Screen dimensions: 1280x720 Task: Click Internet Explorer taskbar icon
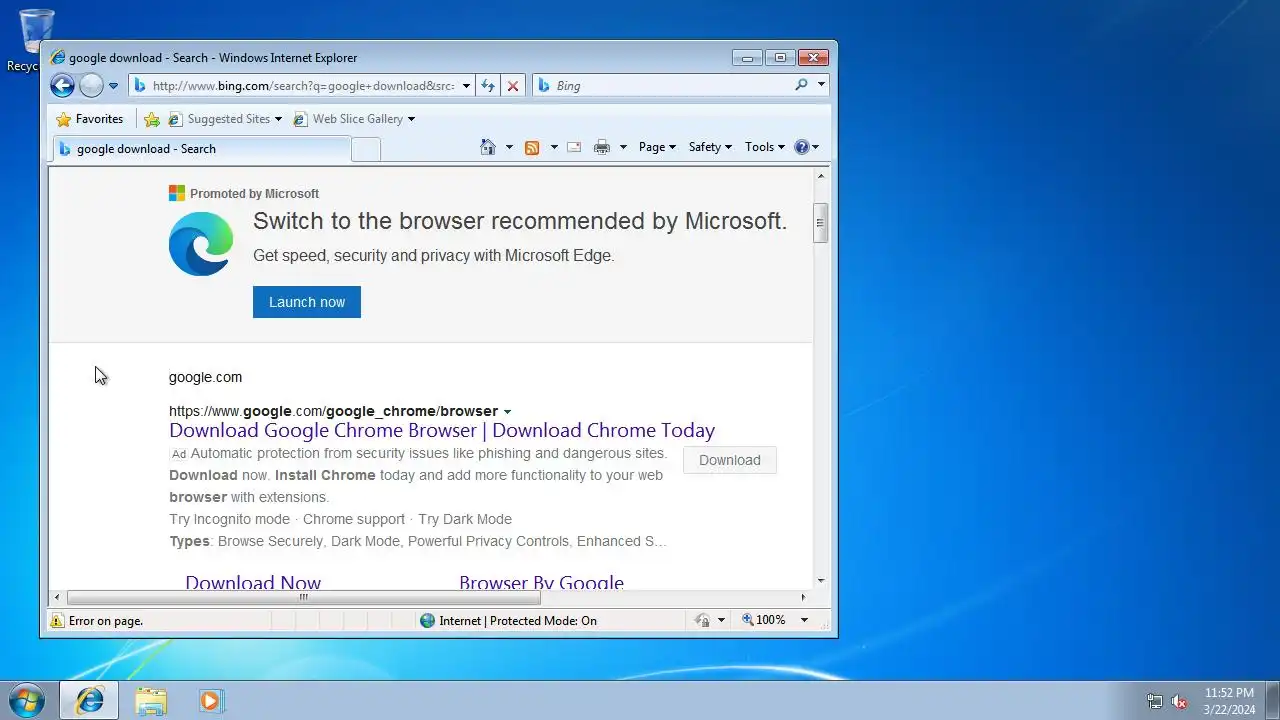(x=89, y=701)
